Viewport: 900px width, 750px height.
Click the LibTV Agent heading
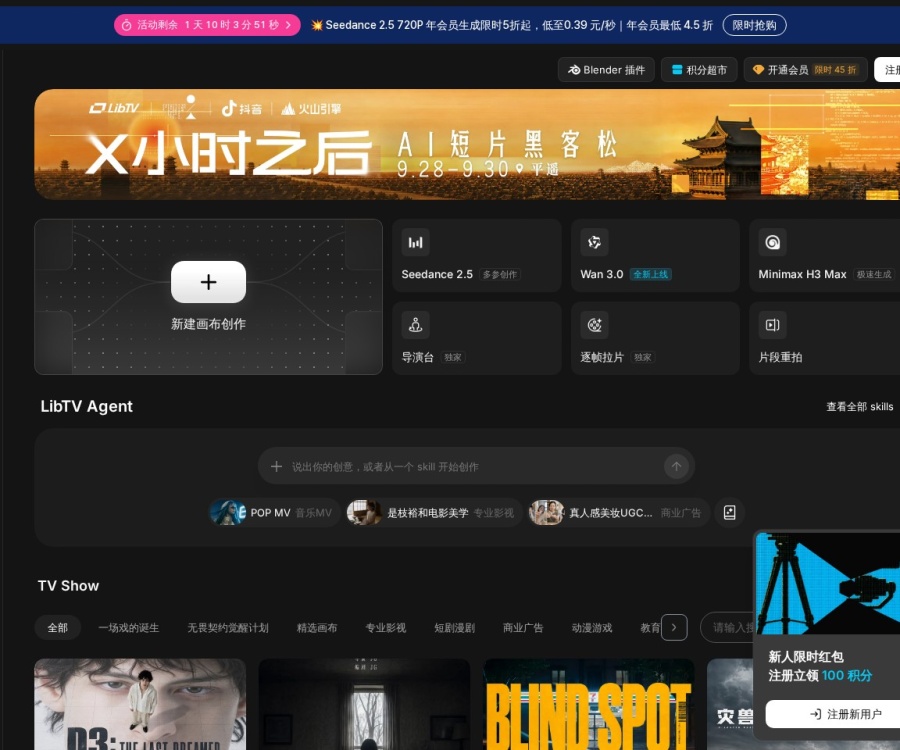[x=87, y=407]
